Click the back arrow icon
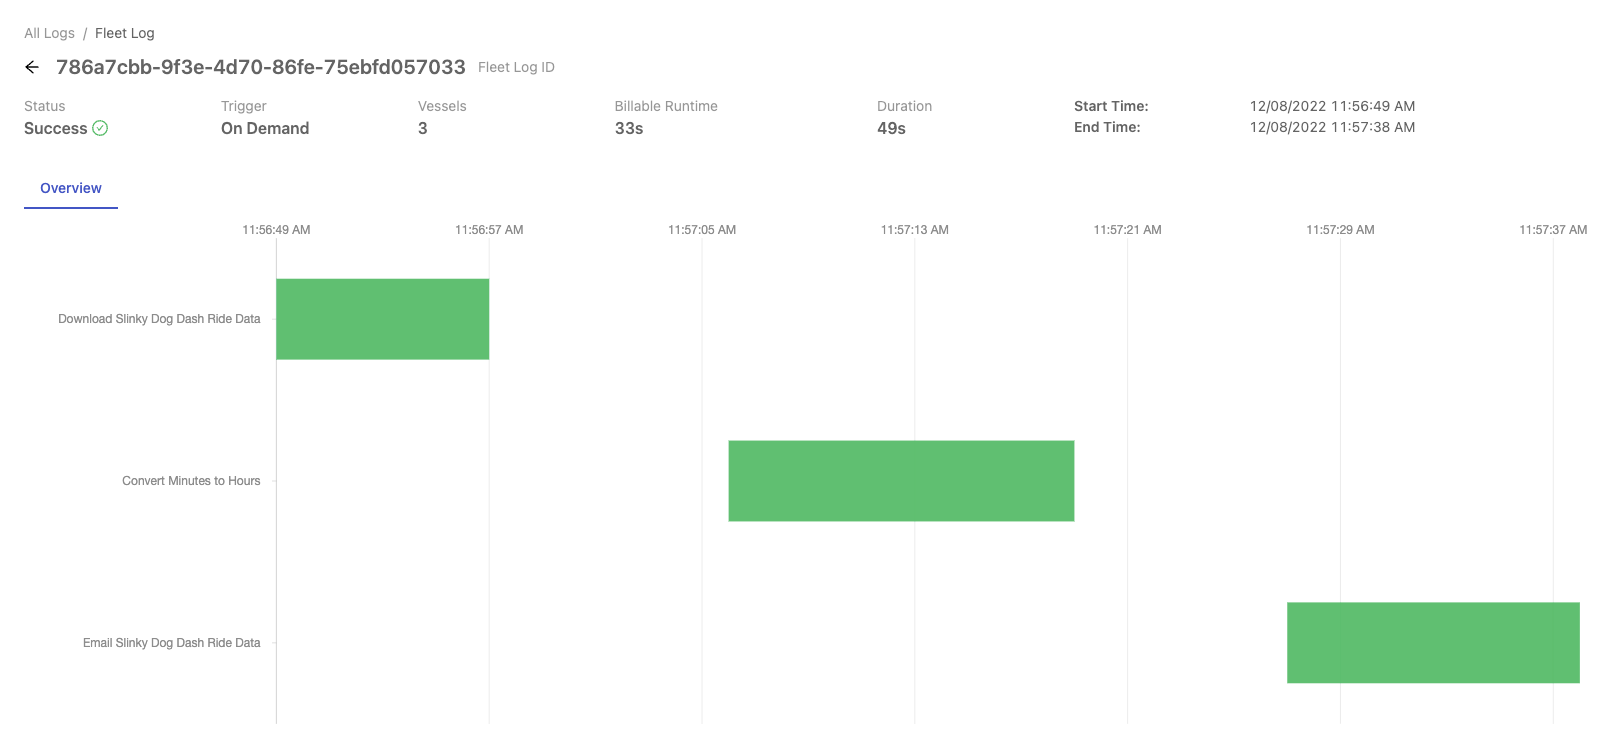The height and width of the screenshot is (731, 1620). [32, 67]
